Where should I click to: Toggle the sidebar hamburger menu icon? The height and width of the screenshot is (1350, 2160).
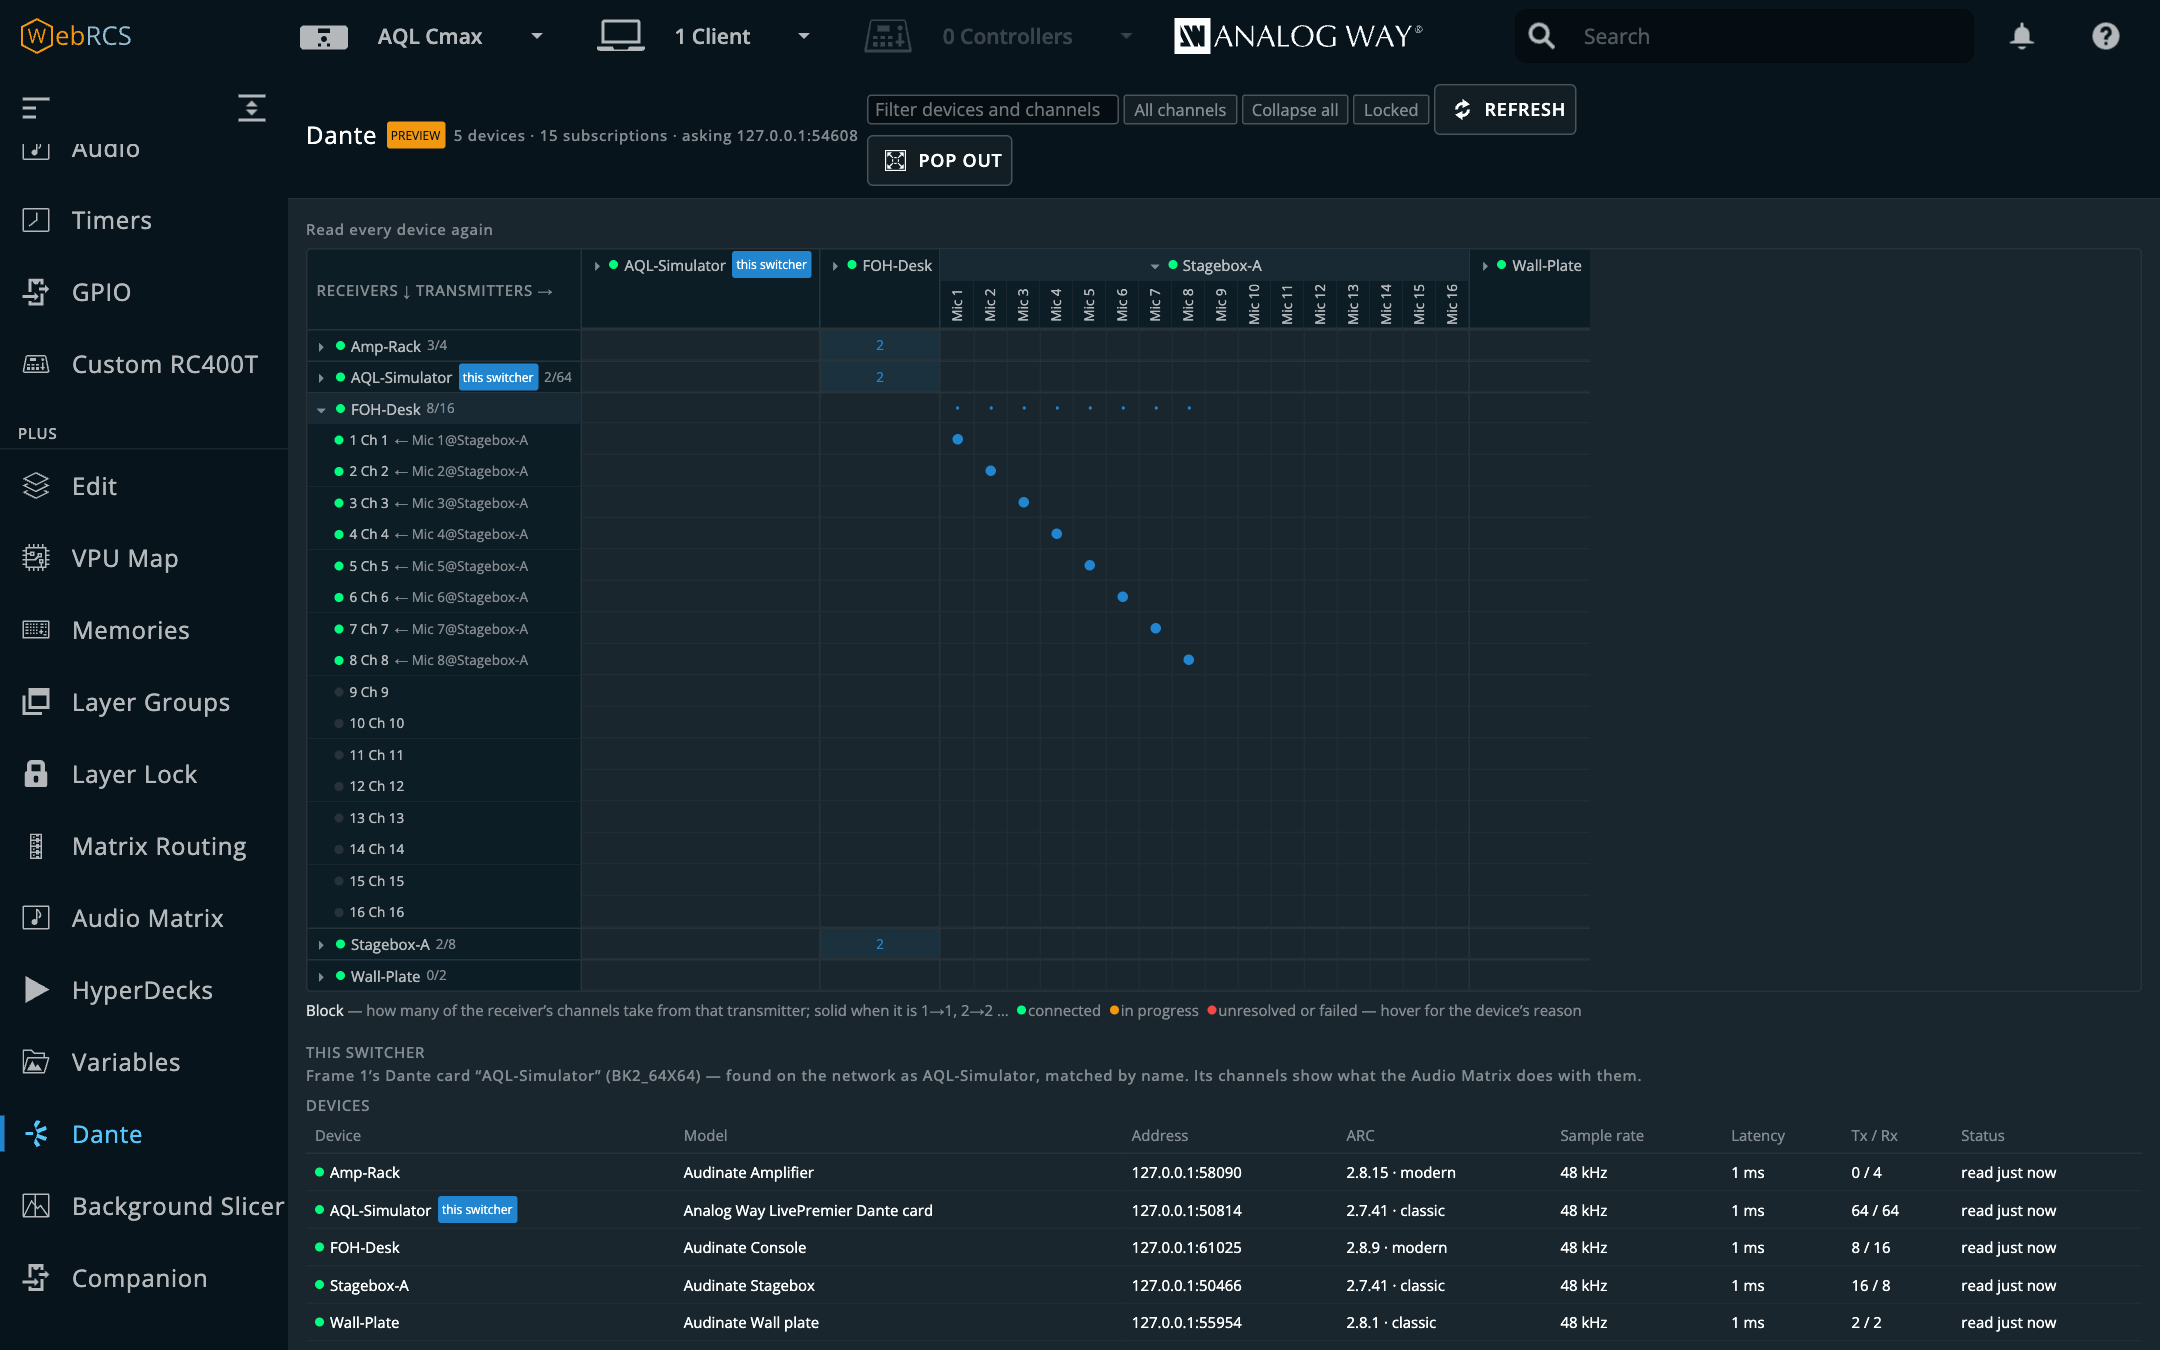point(36,107)
